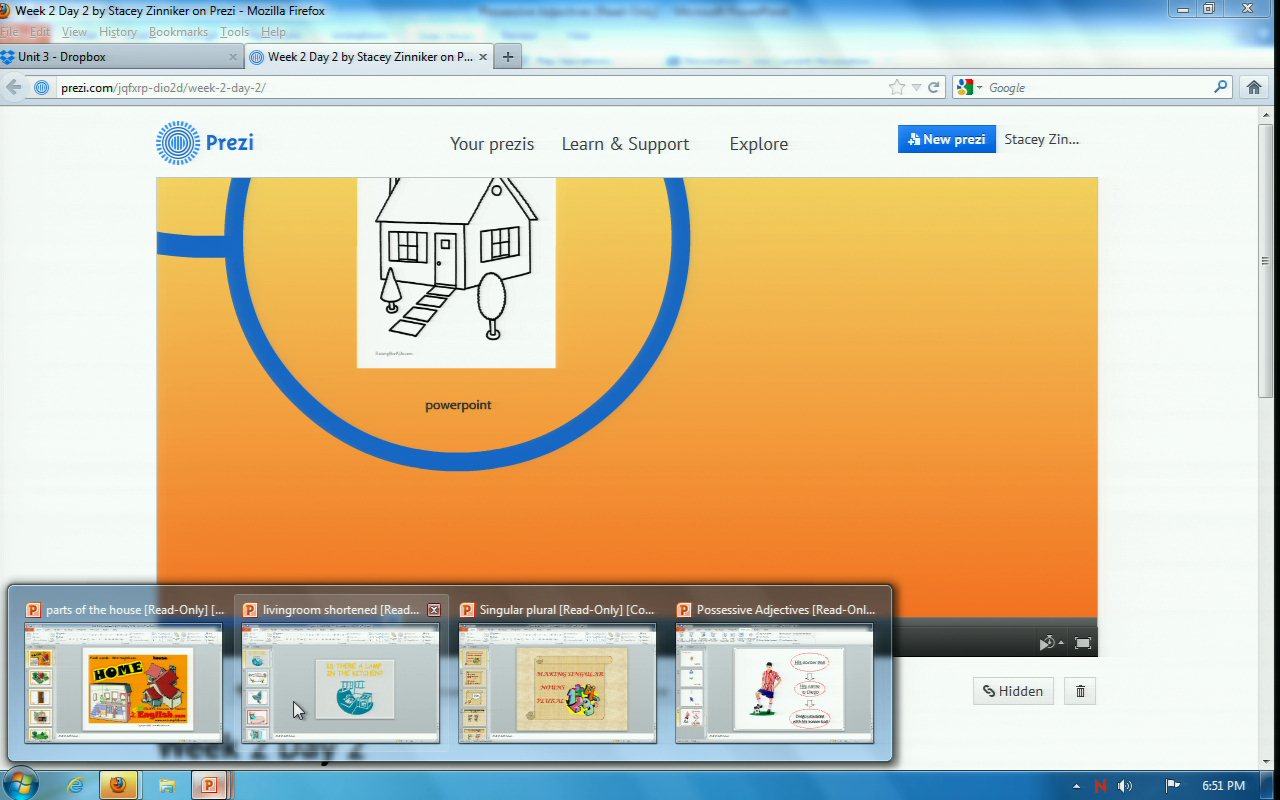Enter Prezi fullscreen mode
This screenshot has height=800, width=1280.
[1082, 643]
